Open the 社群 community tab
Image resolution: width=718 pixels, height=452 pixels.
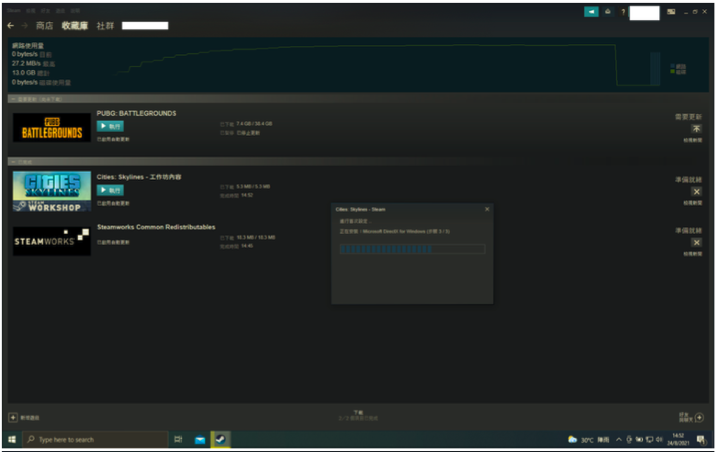point(105,26)
